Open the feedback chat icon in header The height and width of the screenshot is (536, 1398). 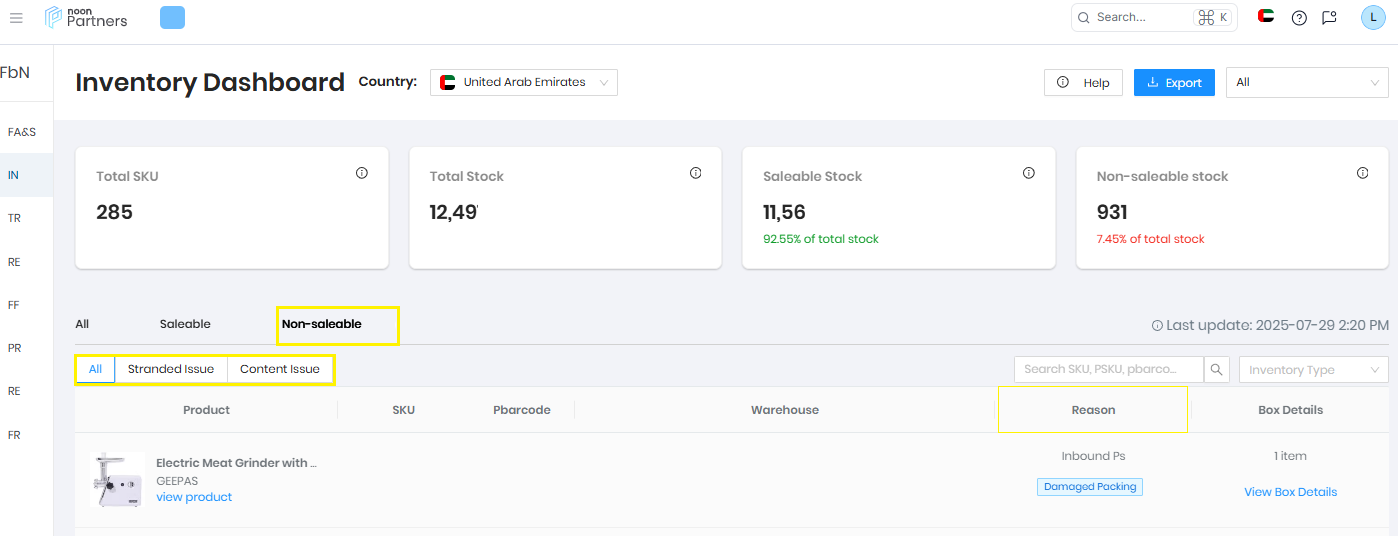click(1329, 17)
